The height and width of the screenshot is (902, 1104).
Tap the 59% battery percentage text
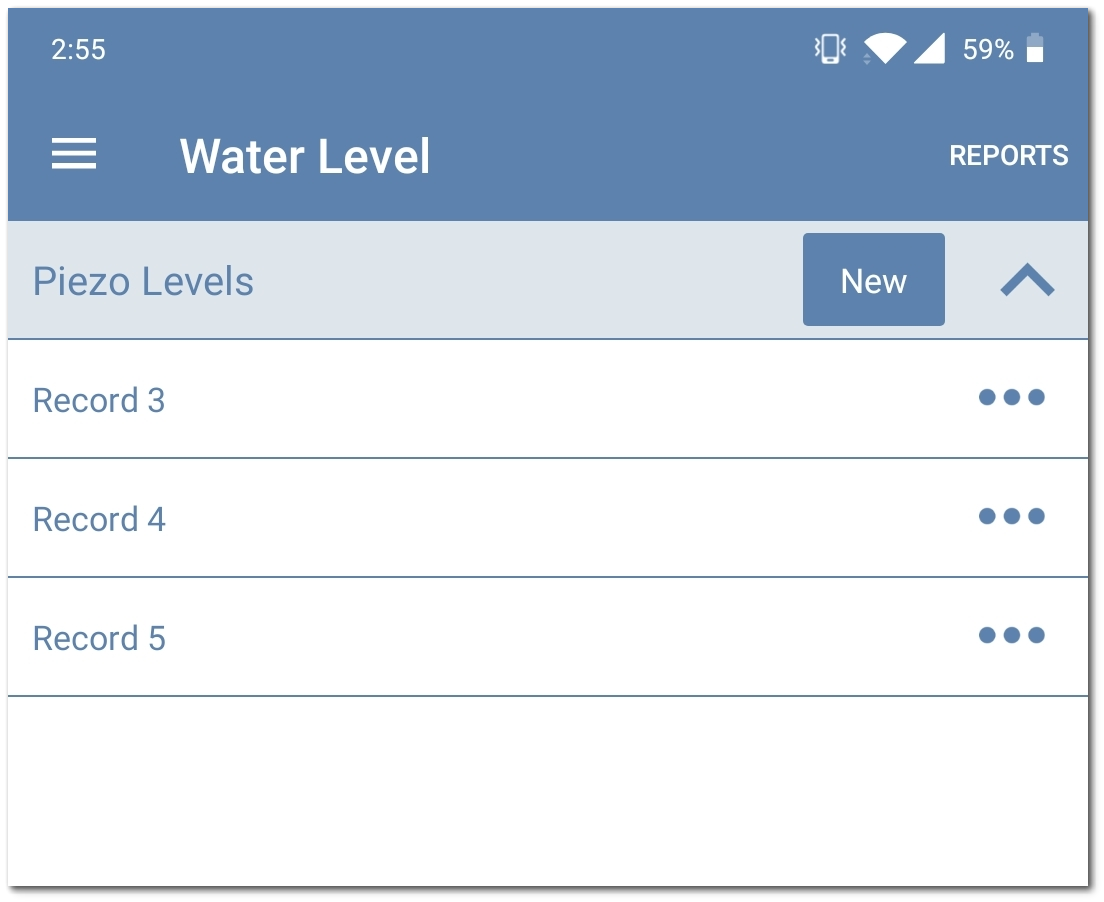[988, 50]
